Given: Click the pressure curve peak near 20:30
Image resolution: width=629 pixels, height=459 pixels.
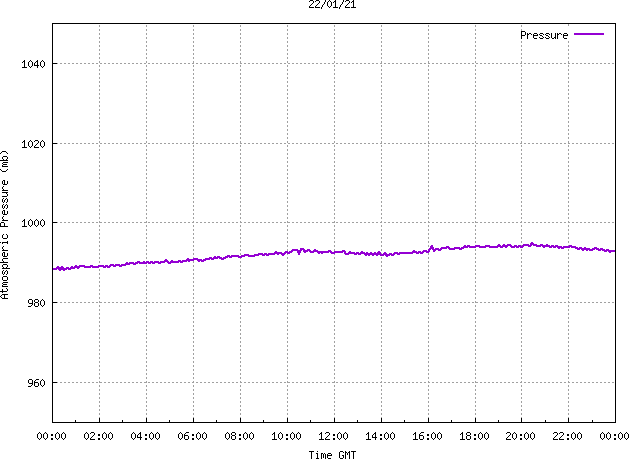Looking at the screenshot, I should 532,244.
